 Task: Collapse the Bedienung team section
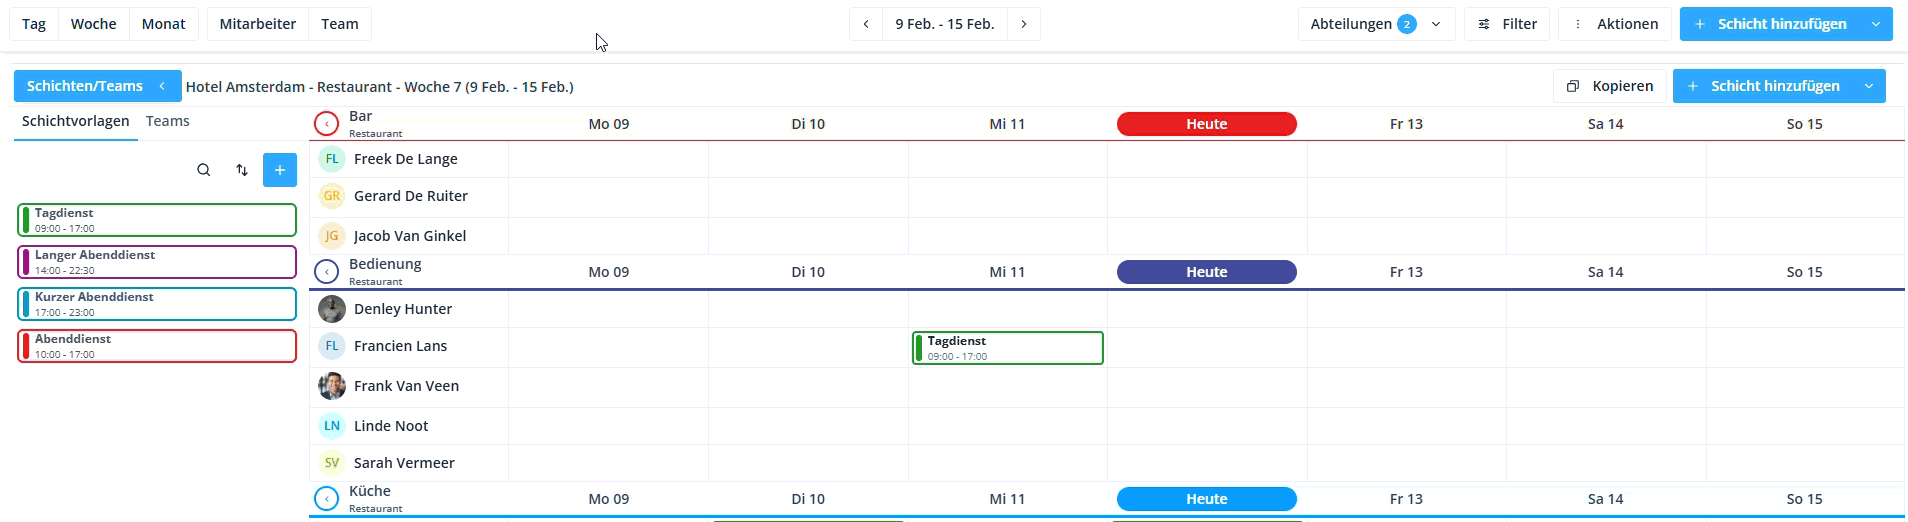point(326,272)
